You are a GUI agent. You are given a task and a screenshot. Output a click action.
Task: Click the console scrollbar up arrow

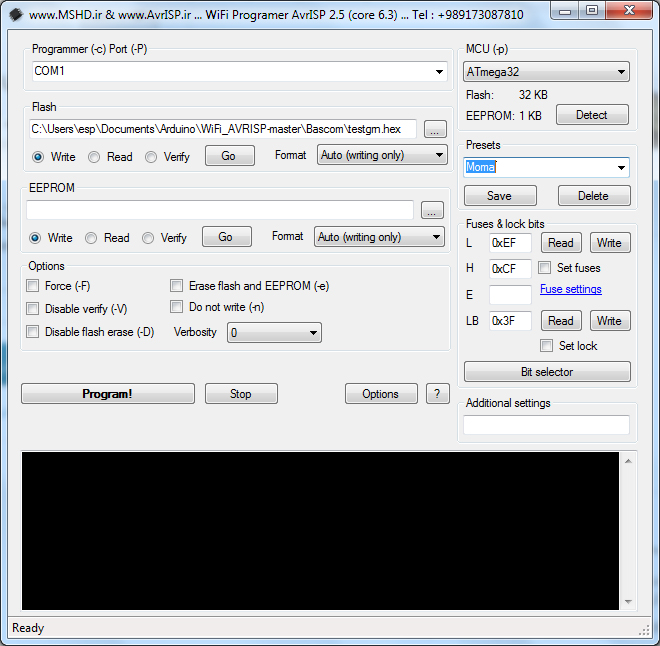pos(628,461)
